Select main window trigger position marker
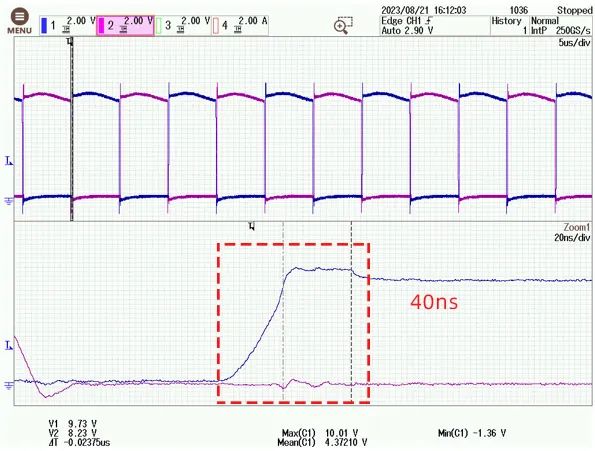The height and width of the screenshot is (451, 595). coord(69,41)
